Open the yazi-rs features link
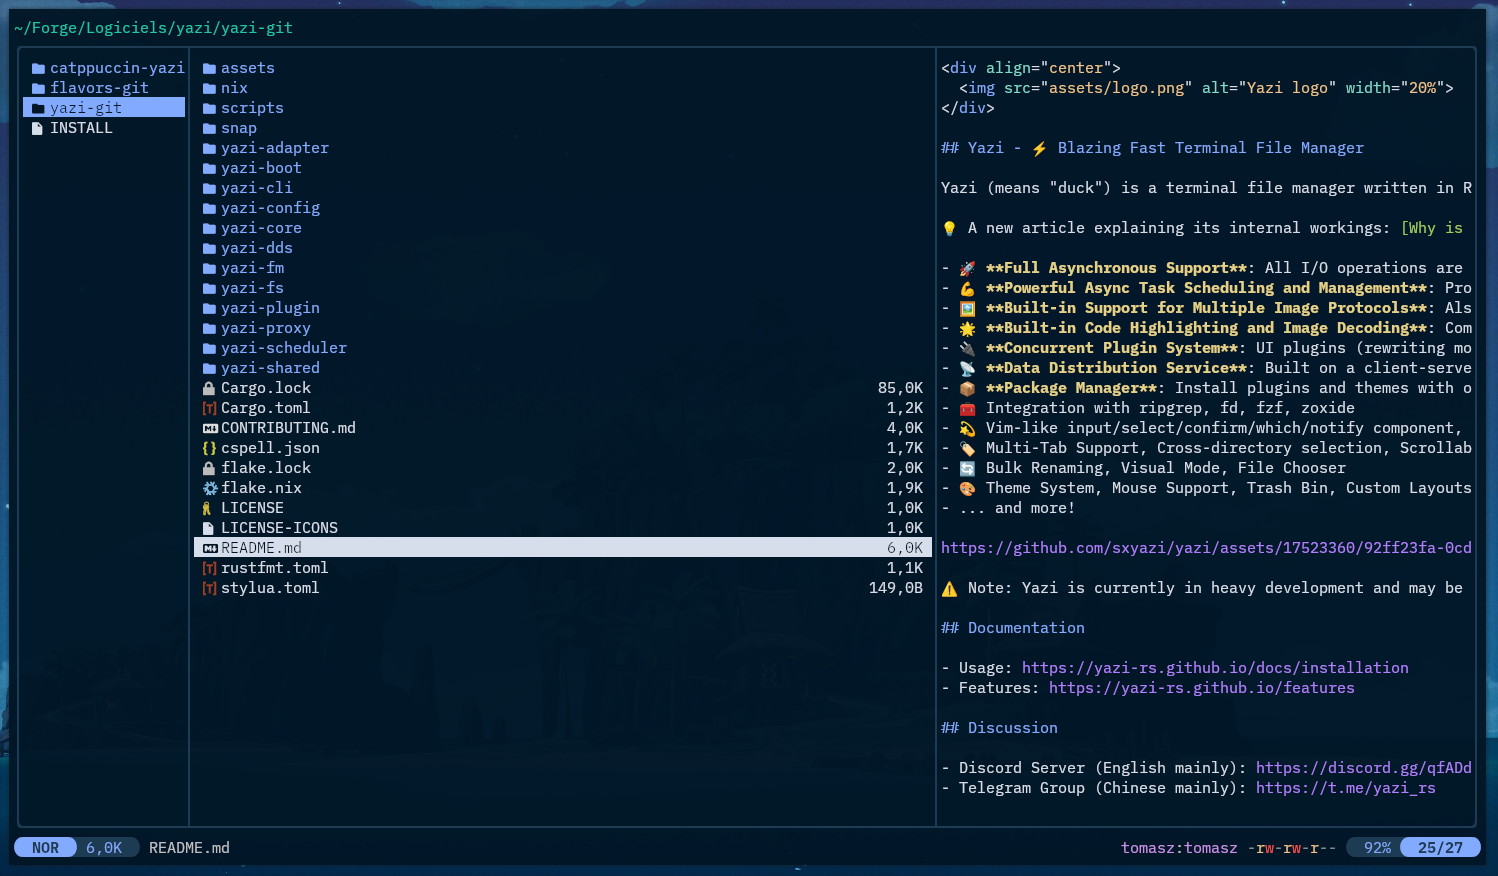 (x=1201, y=688)
